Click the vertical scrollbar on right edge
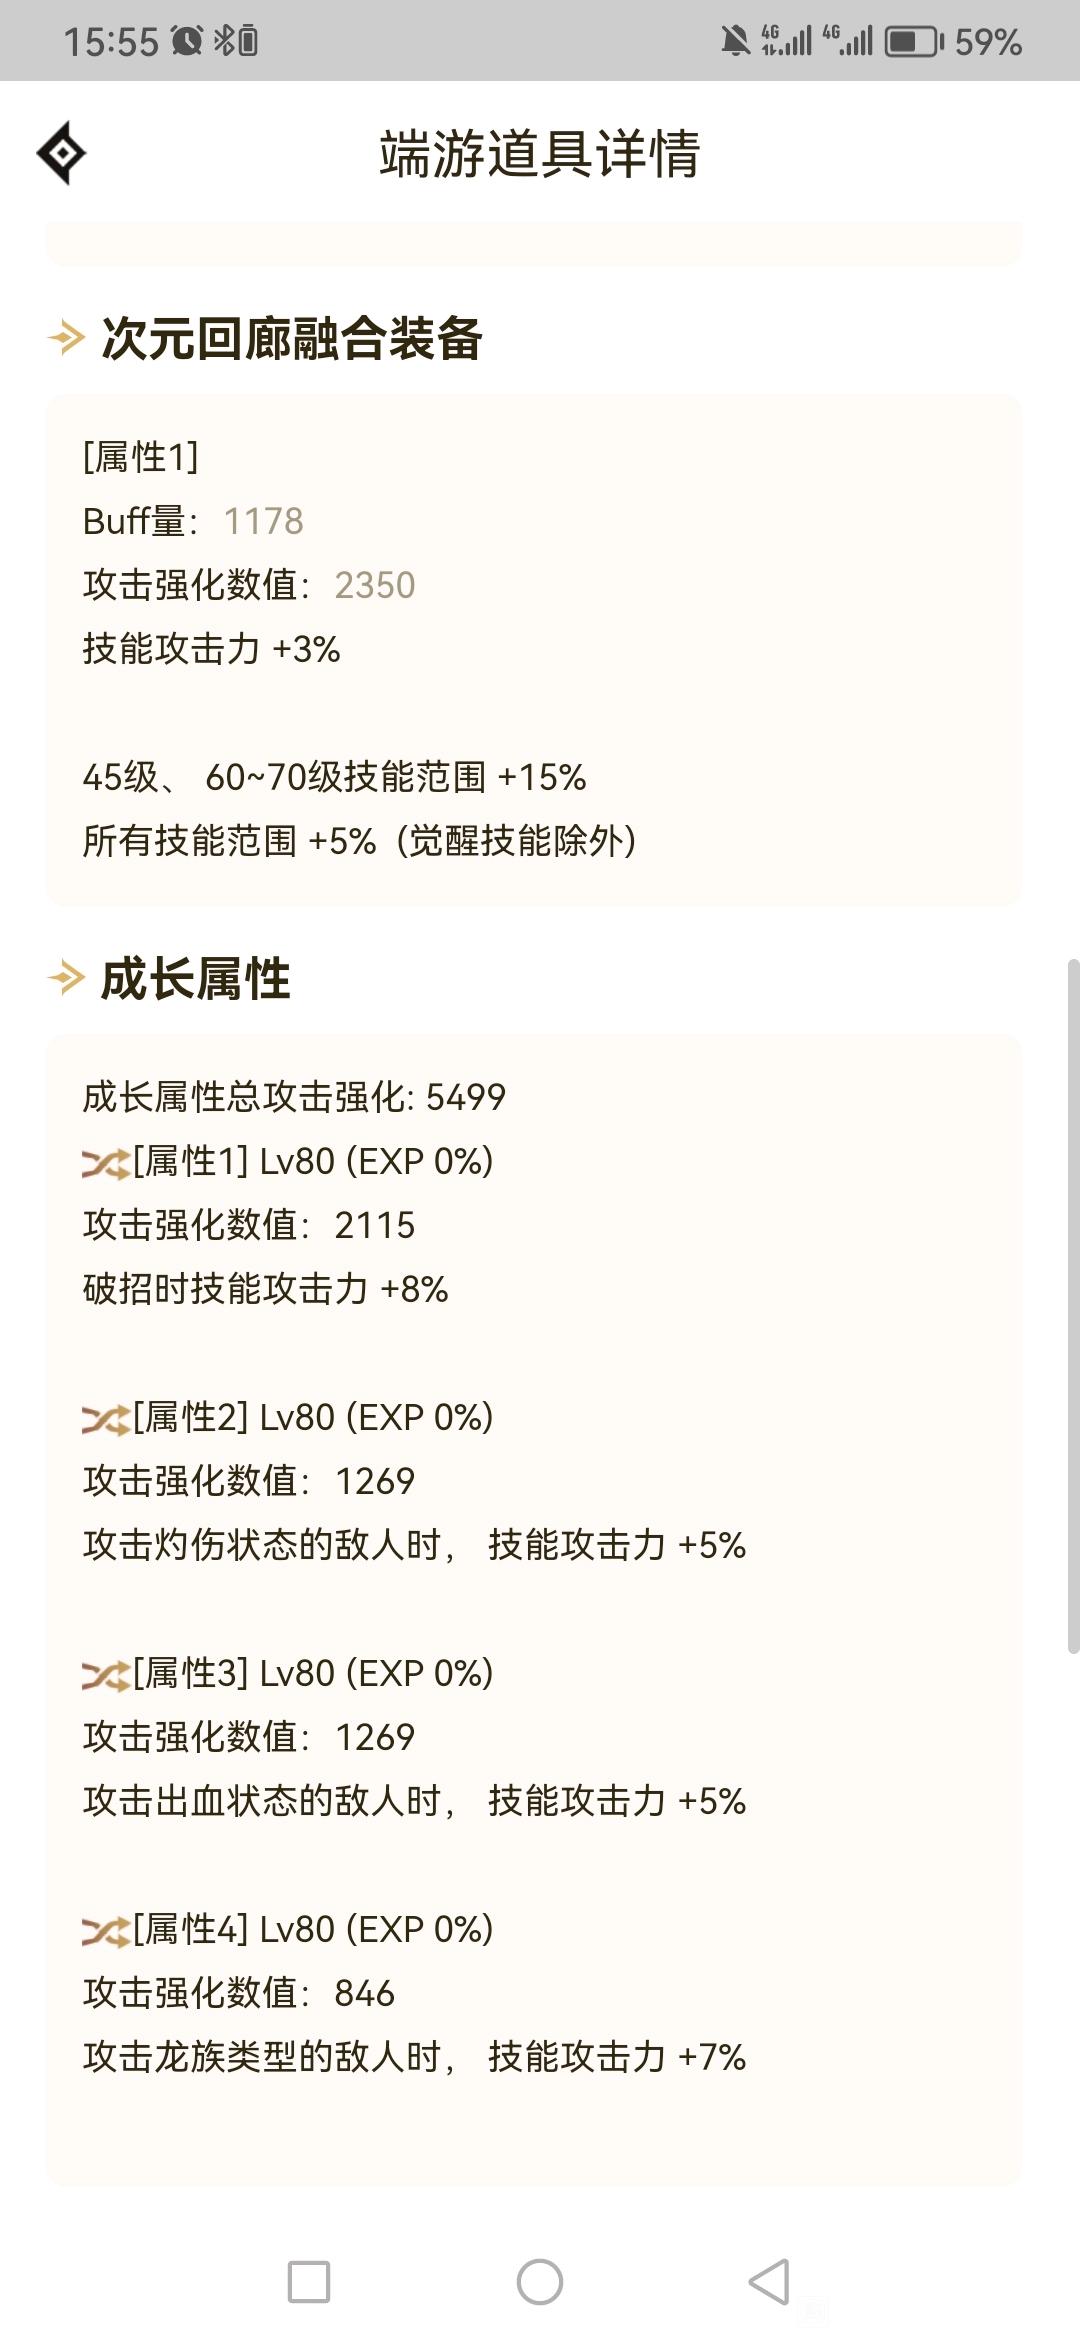The height and width of the screenshot is (2340, 1080). coord(1073,1305)
